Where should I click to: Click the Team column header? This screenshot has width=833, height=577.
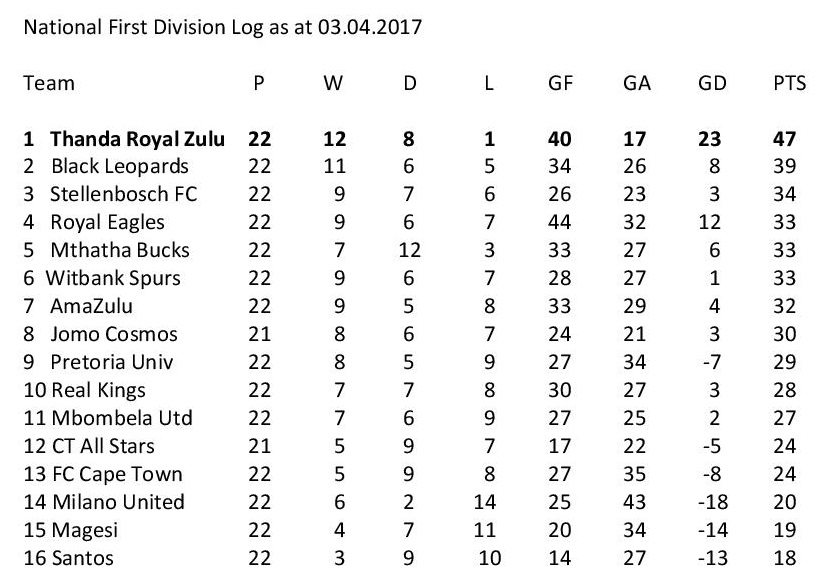point(48,83)
